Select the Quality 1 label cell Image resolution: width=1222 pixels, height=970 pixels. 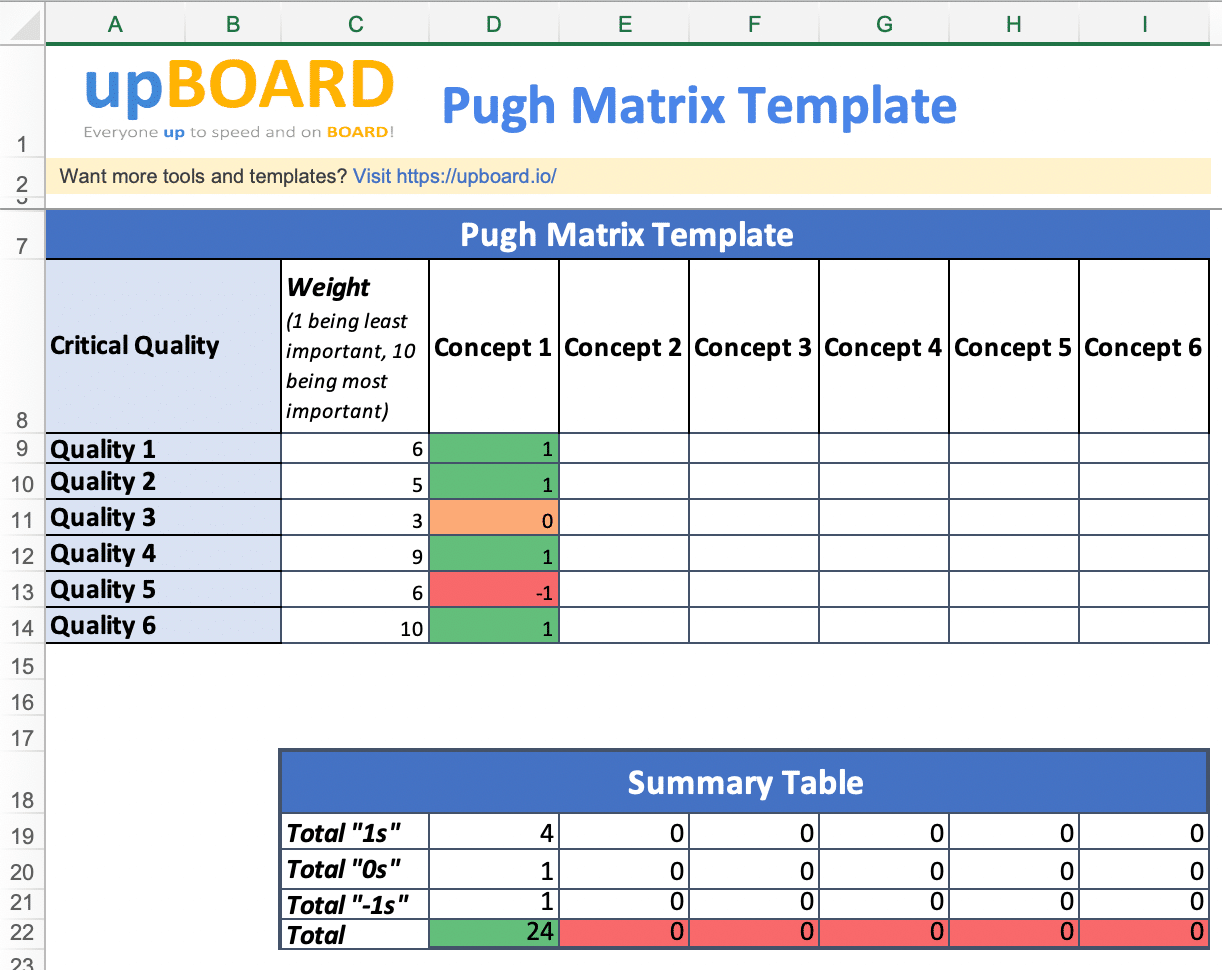[x=164, y=448]
